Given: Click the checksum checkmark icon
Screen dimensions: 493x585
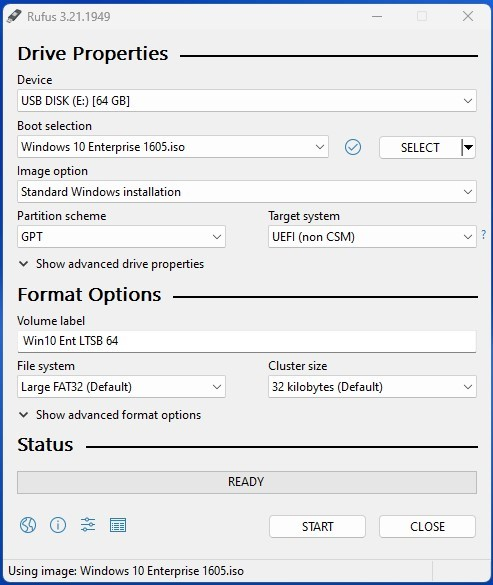Looking at the screenshot, I should pyautogui.click(x=353, y=147).
